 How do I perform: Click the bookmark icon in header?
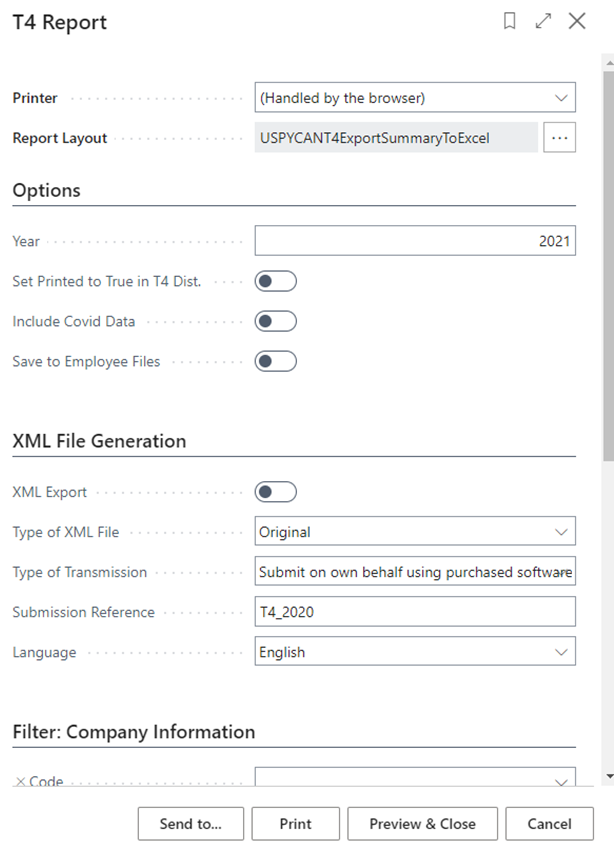[510, 21]
